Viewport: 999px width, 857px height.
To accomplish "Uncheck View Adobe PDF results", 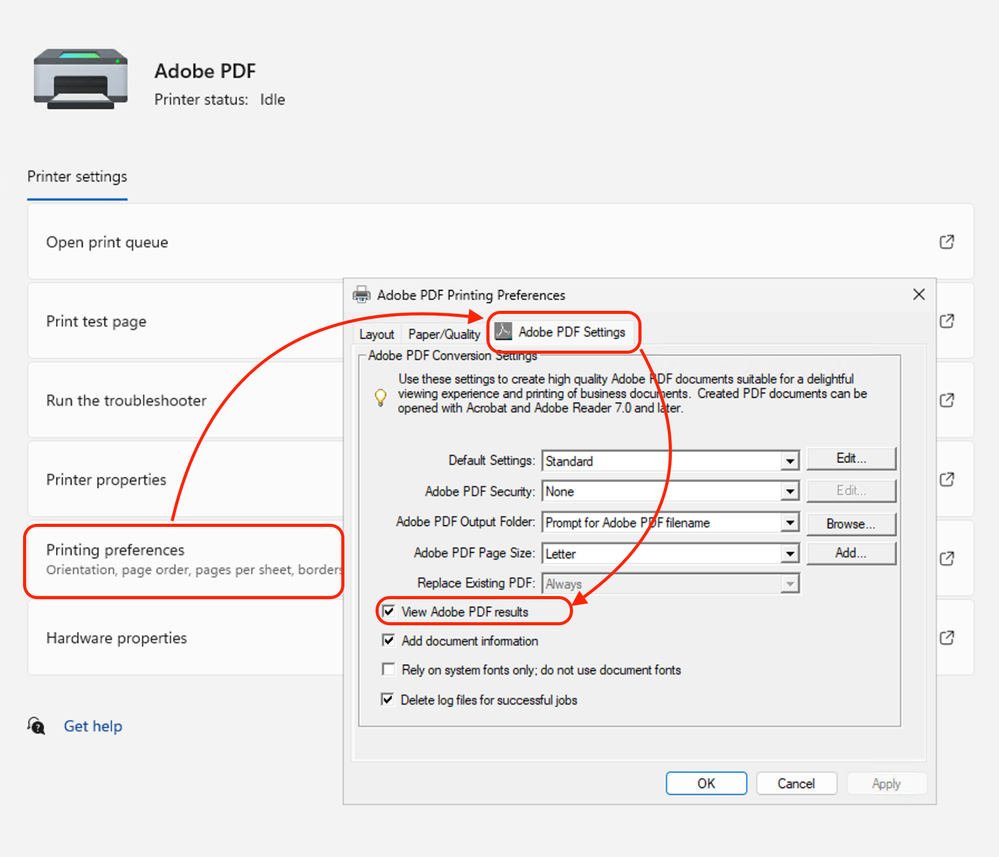I will point(389,611).
